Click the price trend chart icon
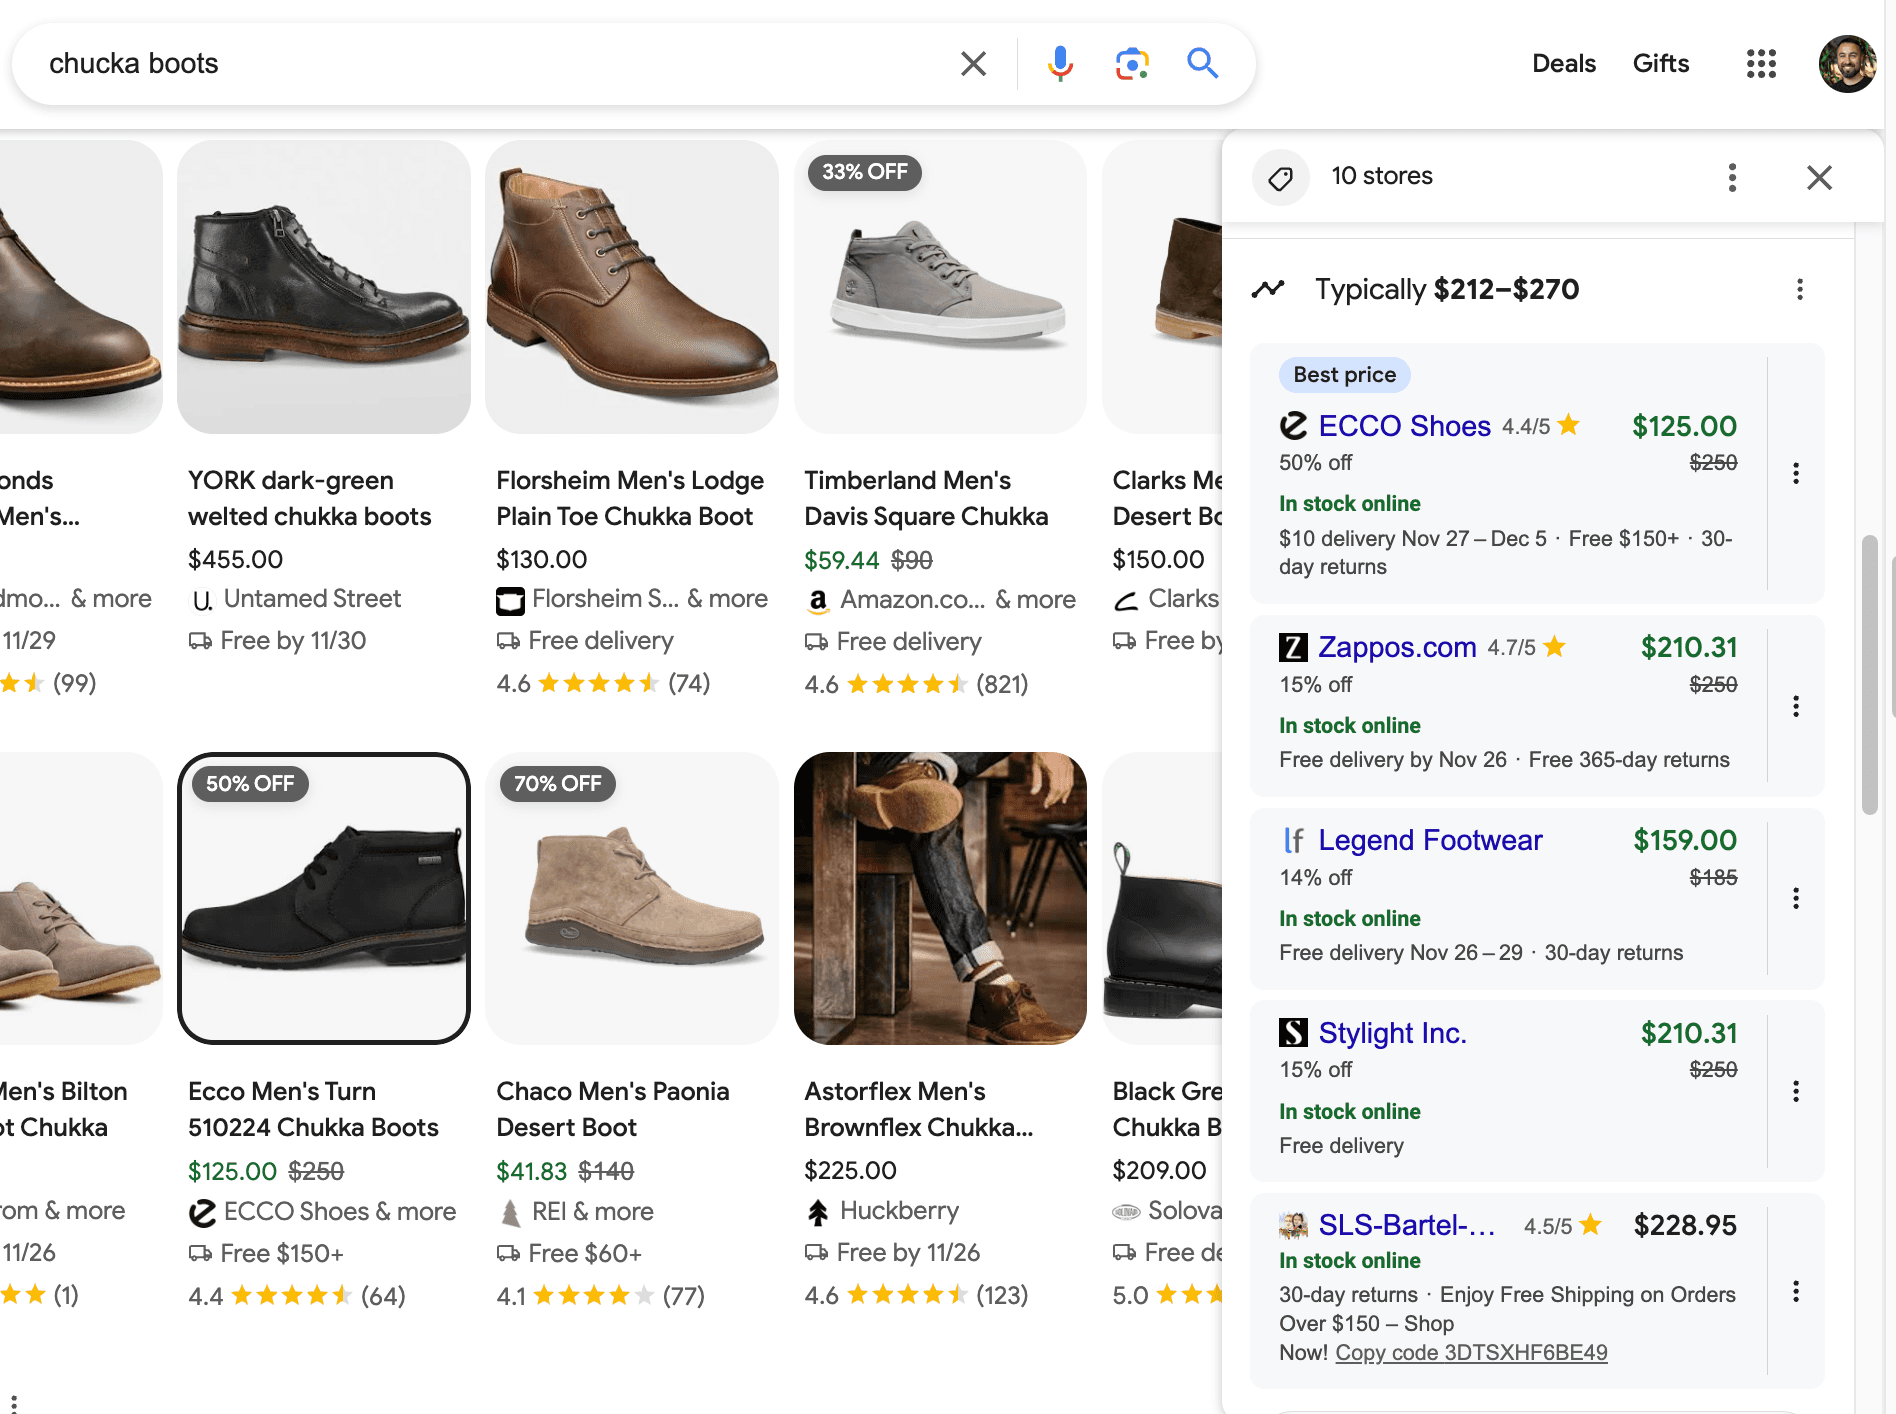The height and width of the screenshot is (1414, 1896). [x=1269, y=289]
